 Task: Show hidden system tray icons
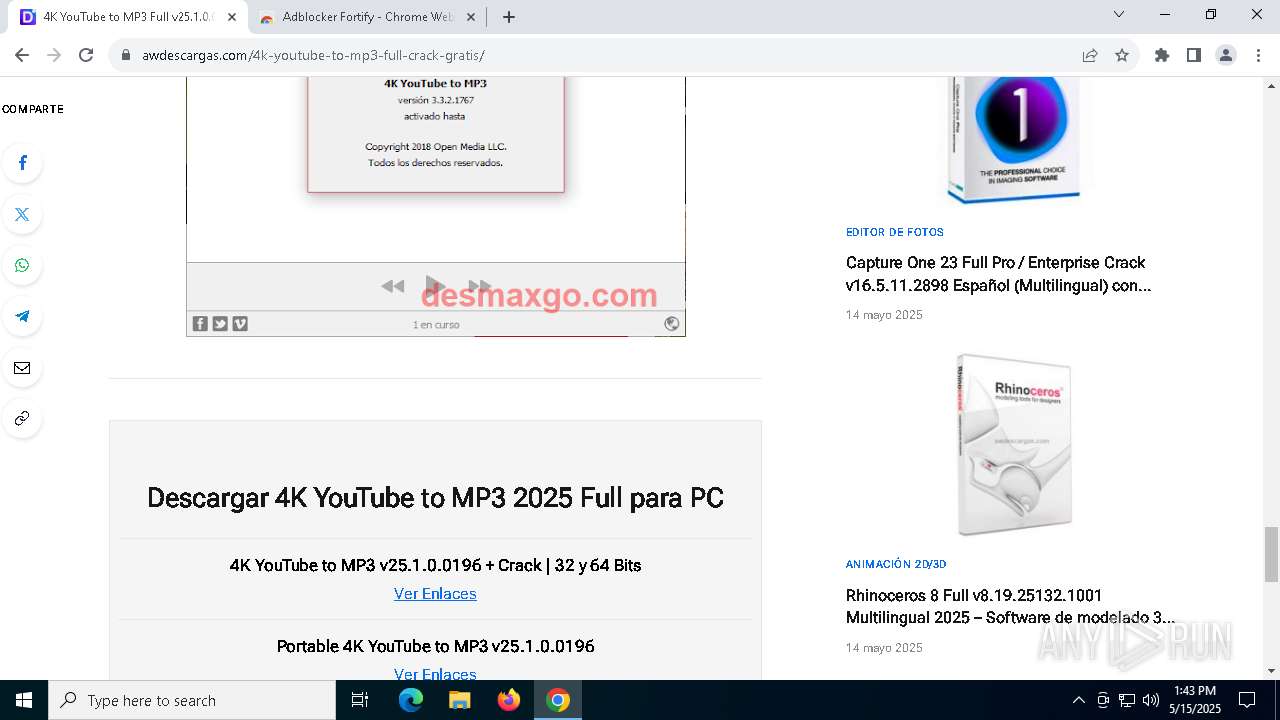click(1078, 700)
